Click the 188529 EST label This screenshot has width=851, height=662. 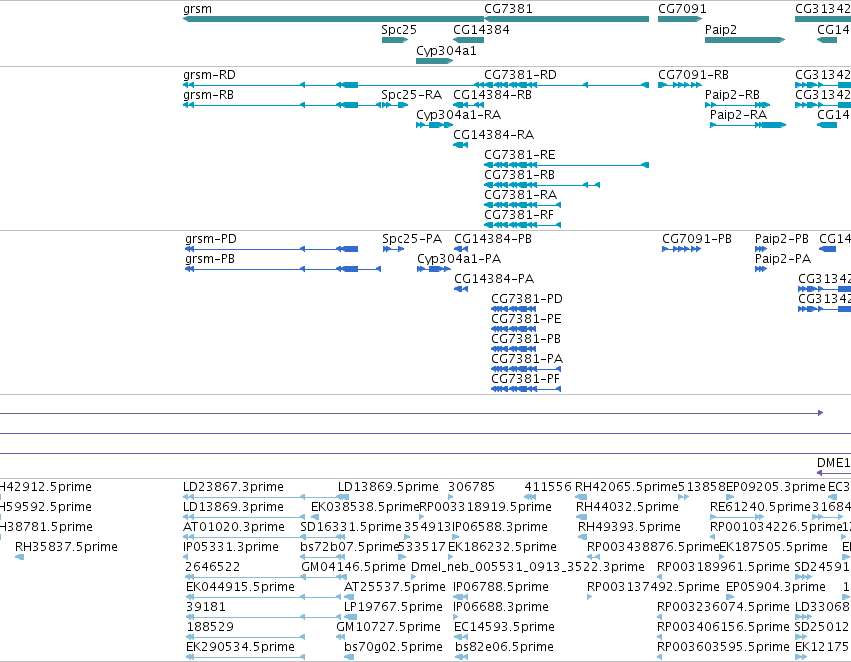210,627
